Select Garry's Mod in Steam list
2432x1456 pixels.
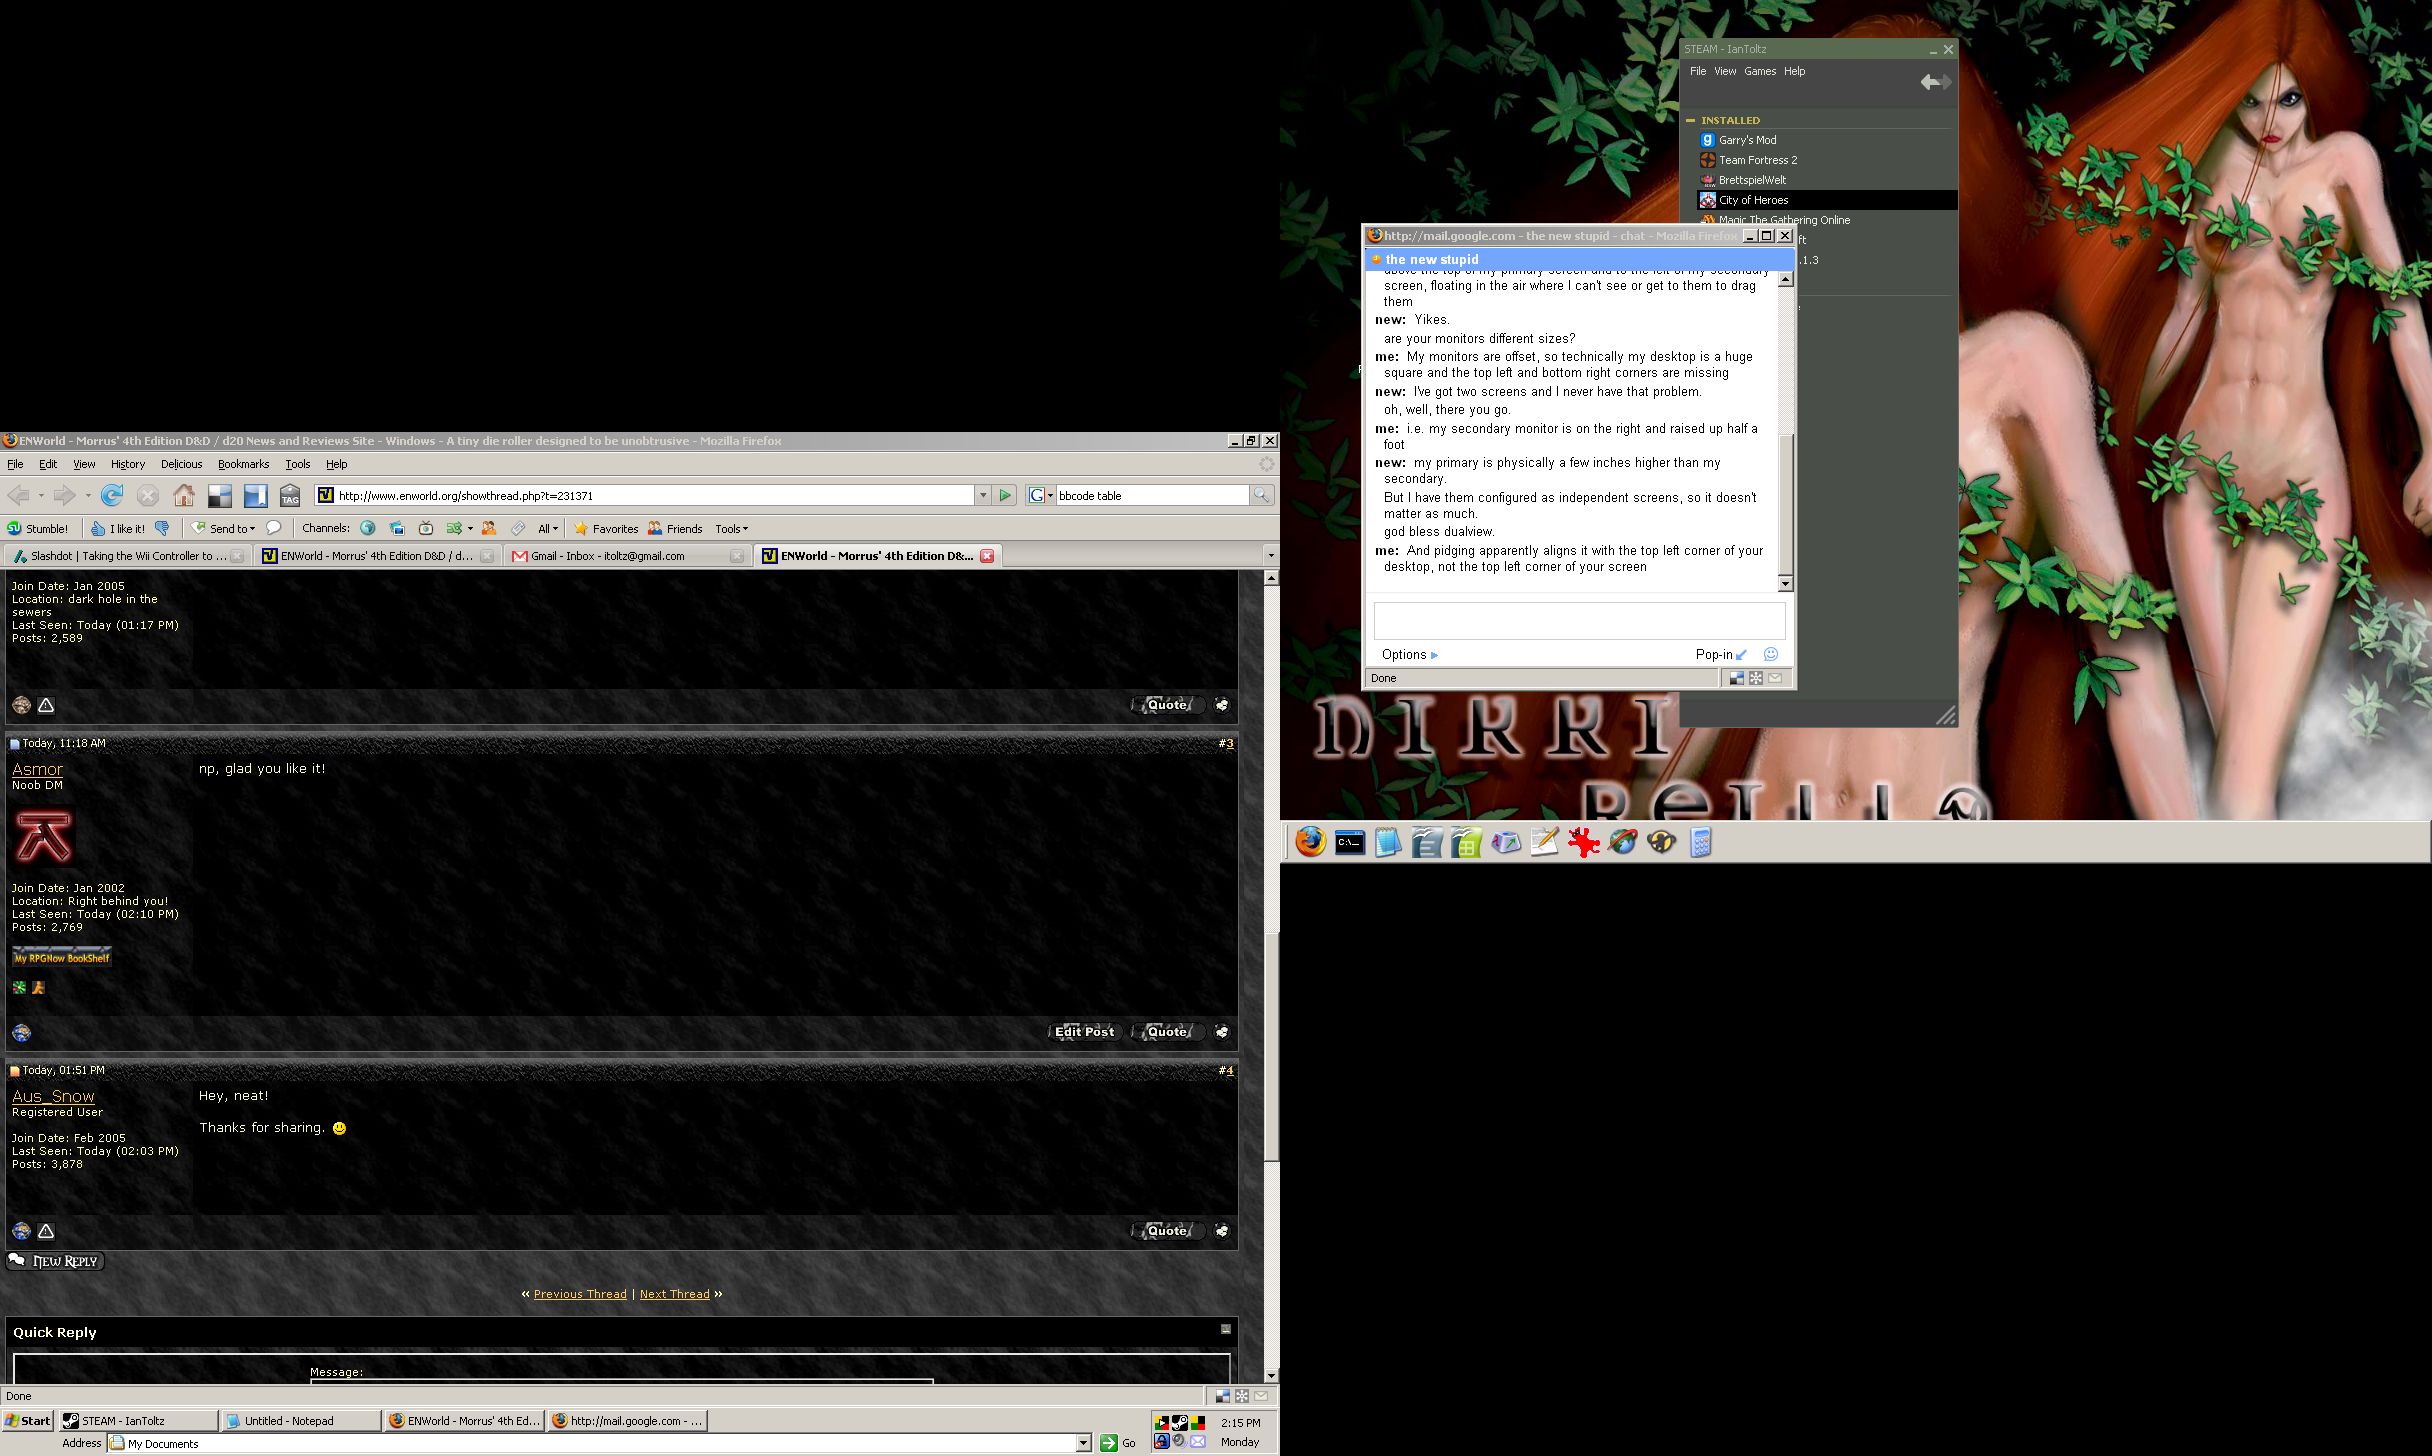(x=1747, y=140)
